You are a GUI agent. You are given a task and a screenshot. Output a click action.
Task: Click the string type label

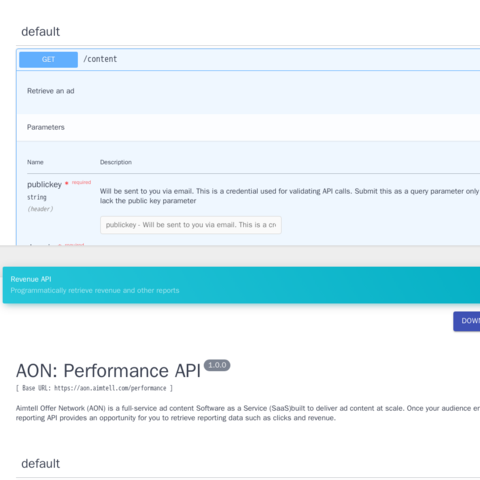point(37,197)
